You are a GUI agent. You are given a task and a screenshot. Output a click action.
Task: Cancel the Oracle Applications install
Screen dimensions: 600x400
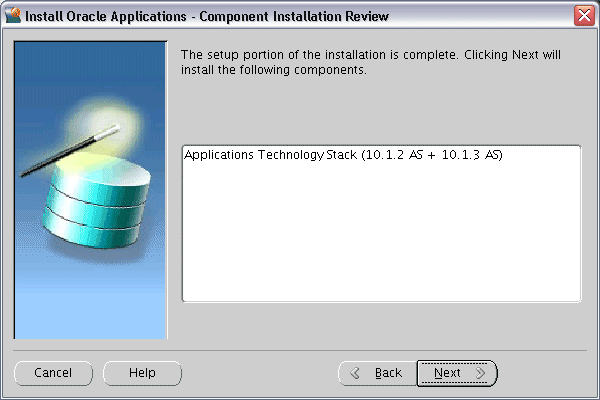(x=53, y=373)
